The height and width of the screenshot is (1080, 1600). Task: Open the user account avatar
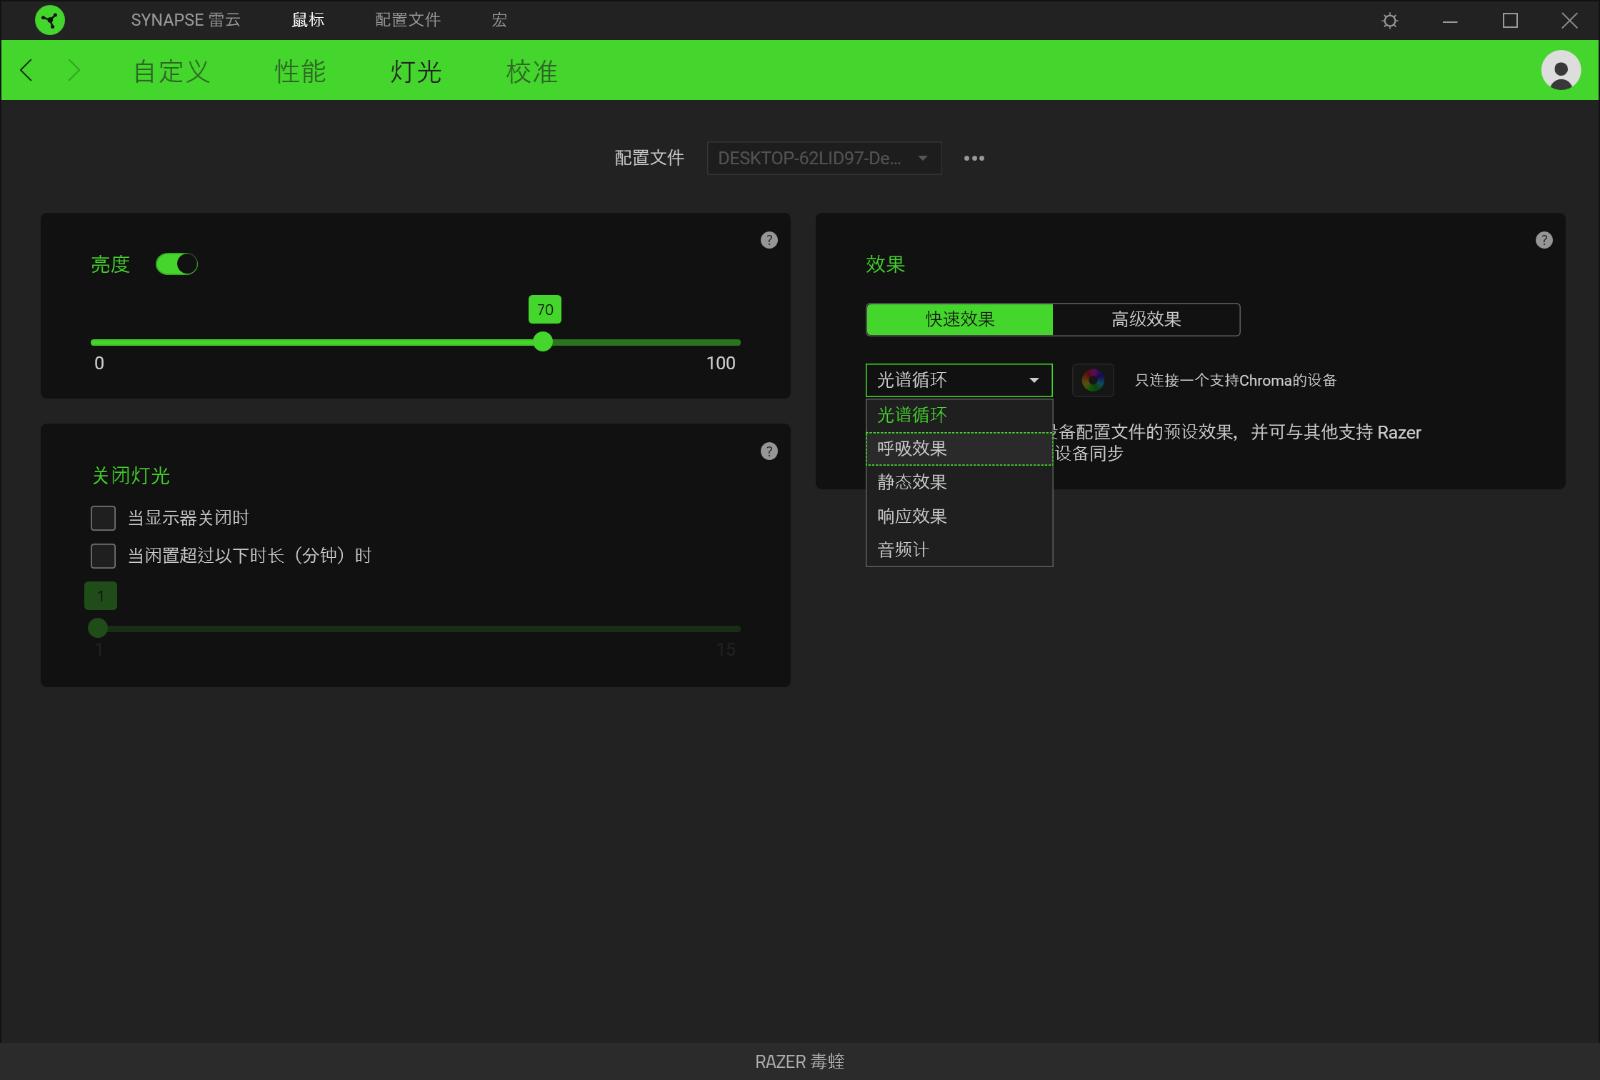[1560, 70]
